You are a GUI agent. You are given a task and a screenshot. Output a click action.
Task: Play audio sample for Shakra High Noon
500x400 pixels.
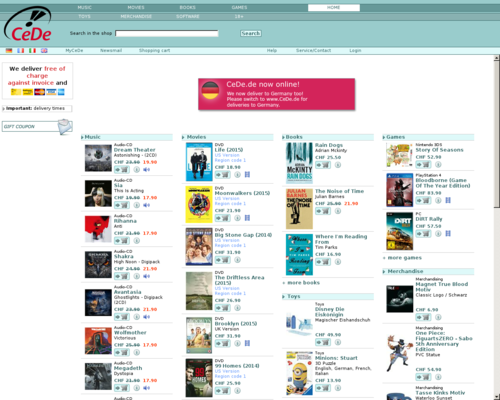coord(146,276)
